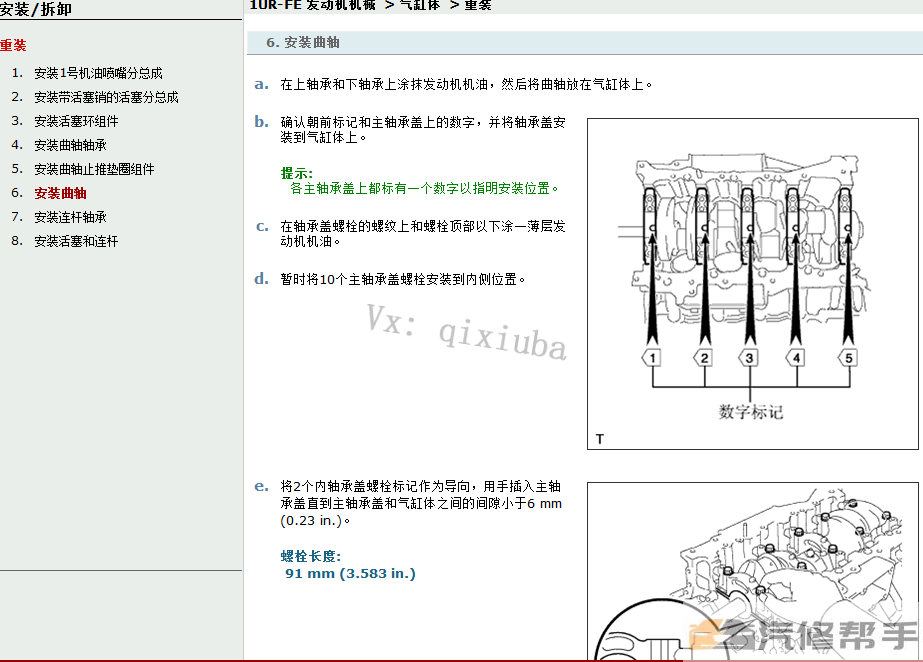Click the value 91 mm (3.583 in.)
The image size is (923, 662).
click(350, 573)
